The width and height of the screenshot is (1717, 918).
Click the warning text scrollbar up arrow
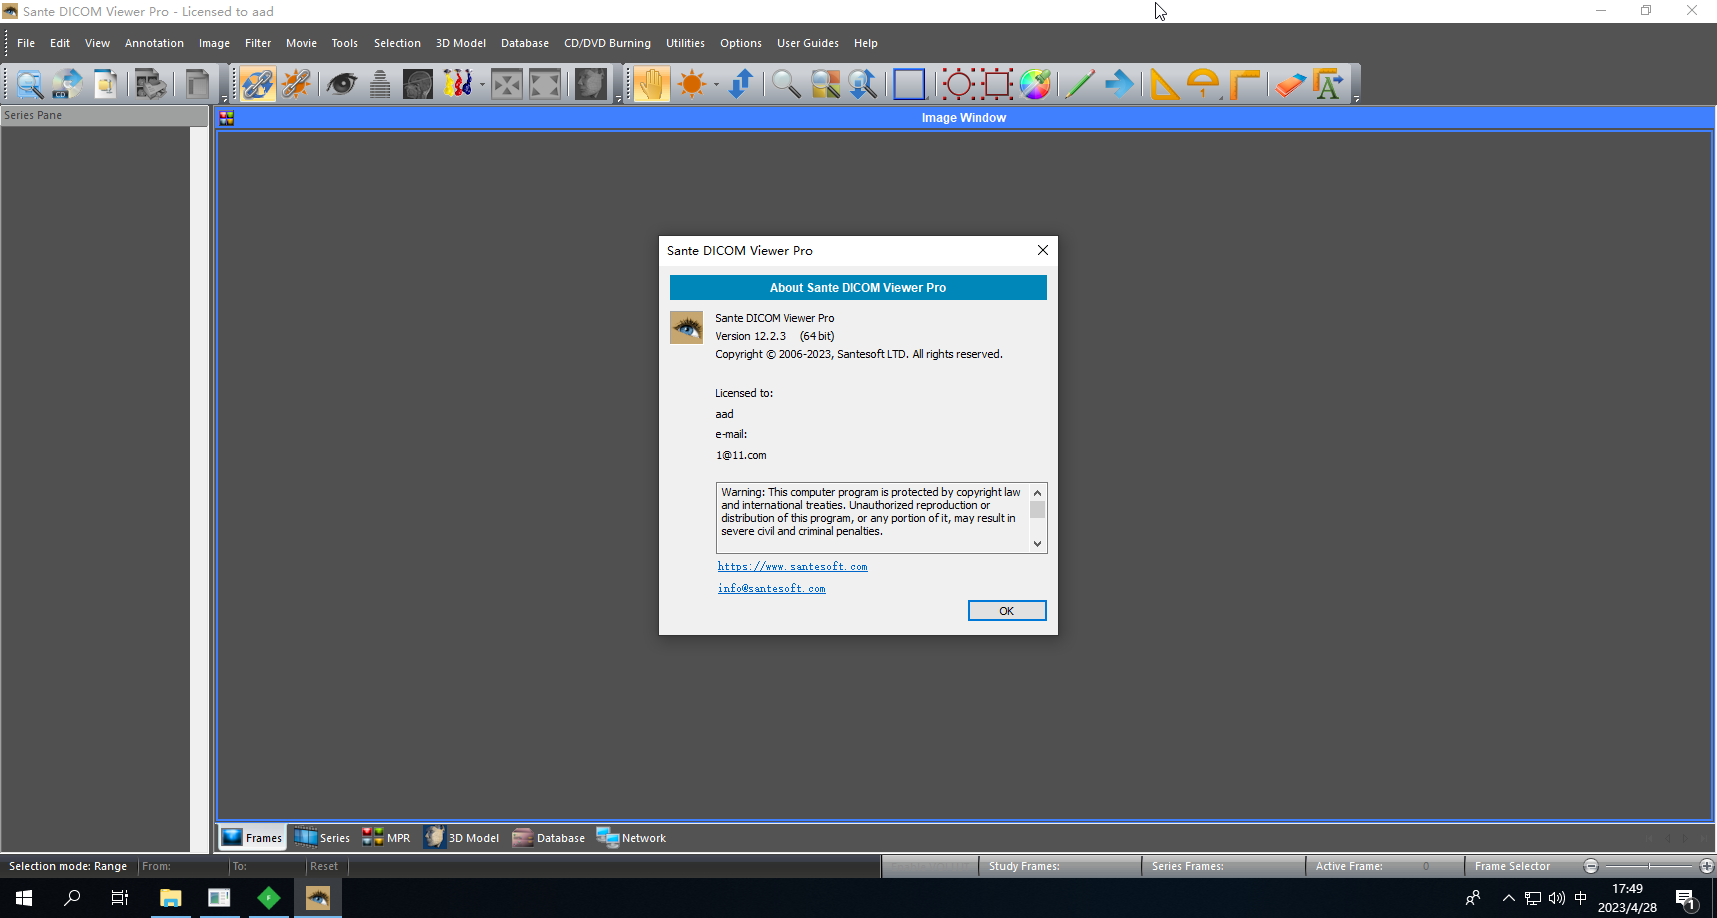pyautogui.click(x=1038, y=492)
